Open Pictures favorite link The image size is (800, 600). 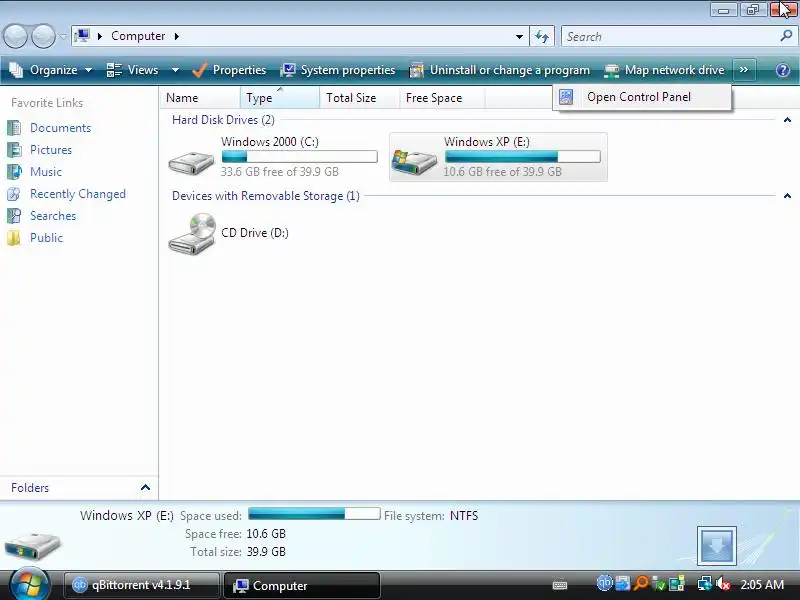click(x=51, y=149)
